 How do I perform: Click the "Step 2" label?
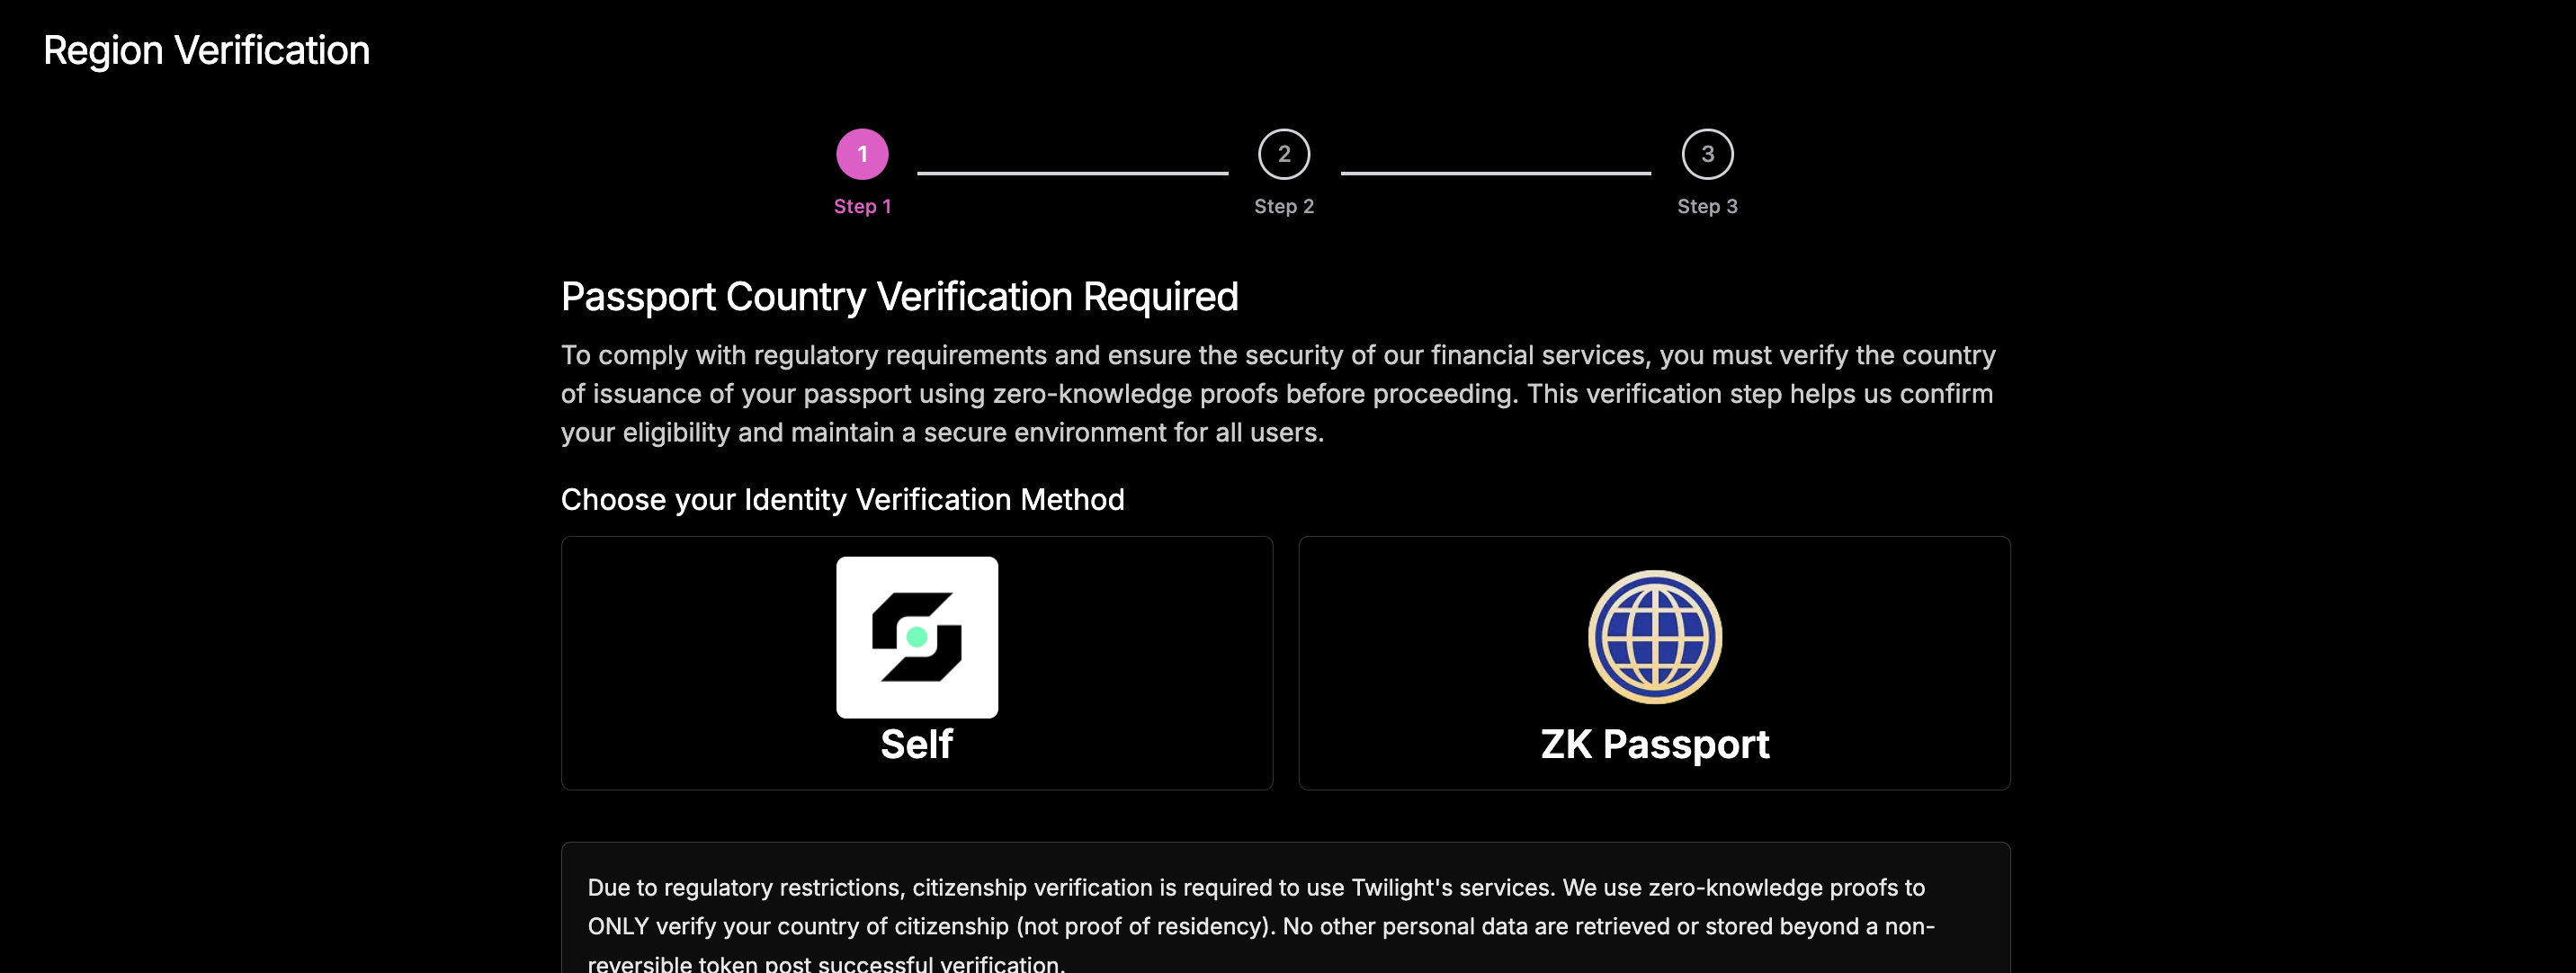(1284, 206)
